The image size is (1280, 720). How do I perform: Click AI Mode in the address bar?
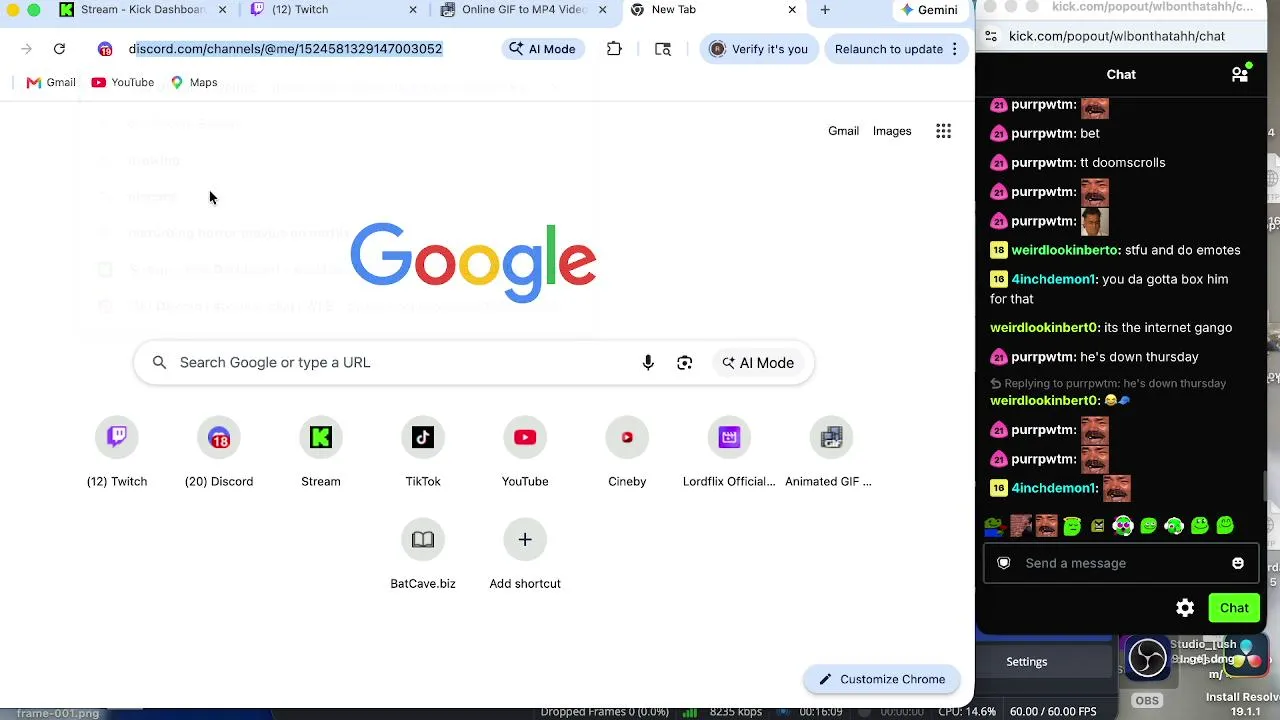pyautogui.click(x=542, y=49)
